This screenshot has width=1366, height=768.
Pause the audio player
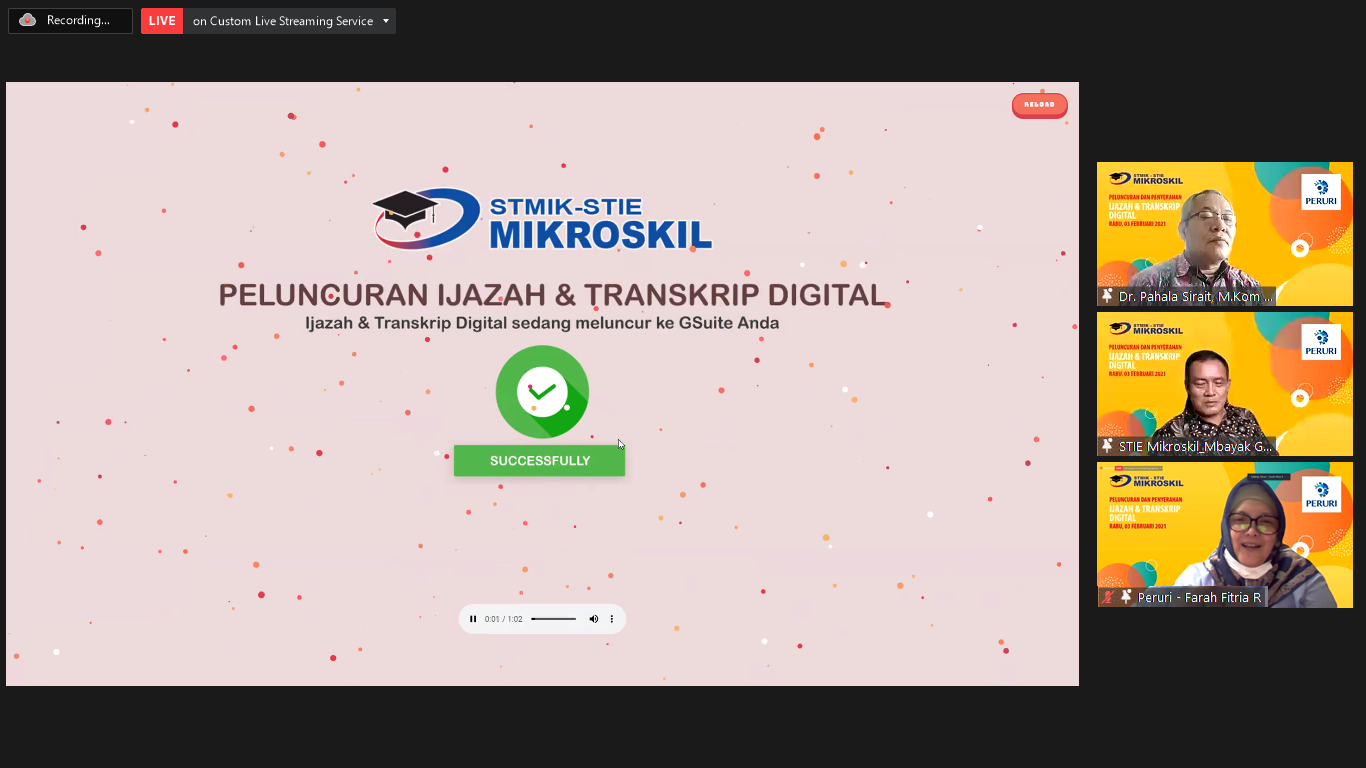[x=473, y=619]
